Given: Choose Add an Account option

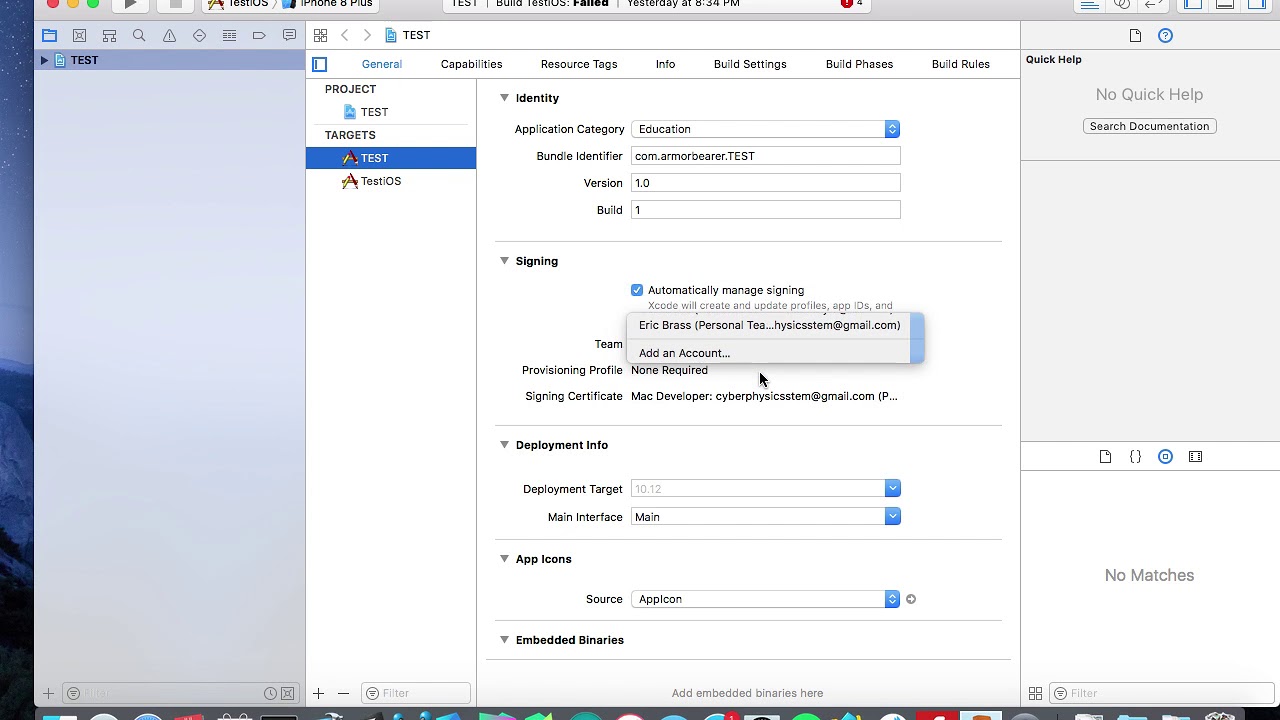Looking at the screenshot, I should coord(769,353).
